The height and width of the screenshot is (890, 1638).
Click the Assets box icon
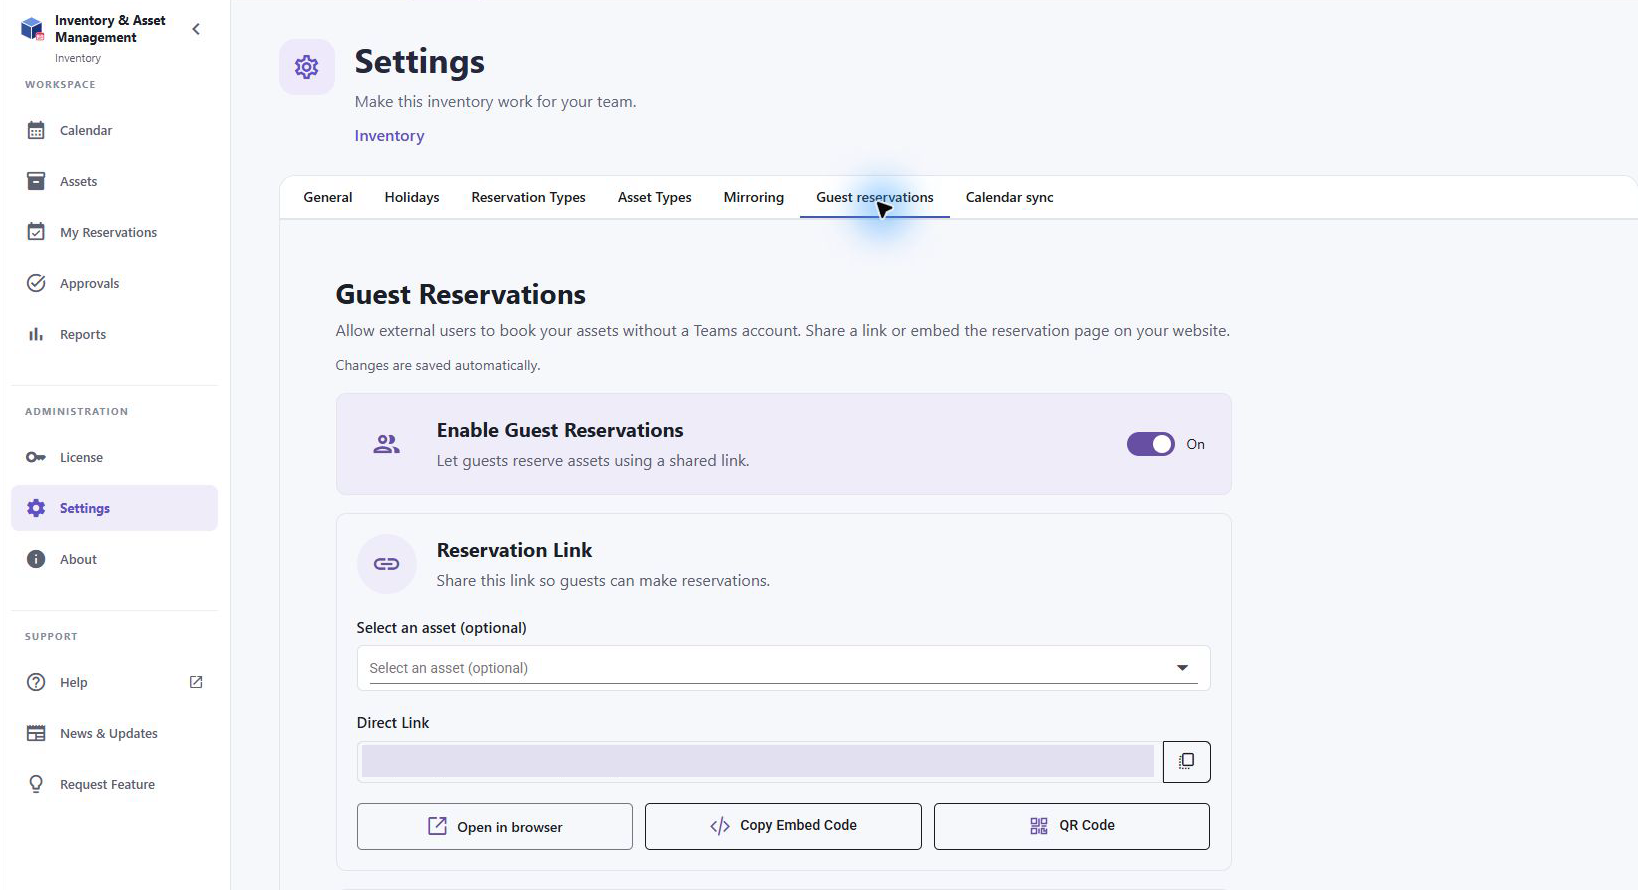coord(36,181)
